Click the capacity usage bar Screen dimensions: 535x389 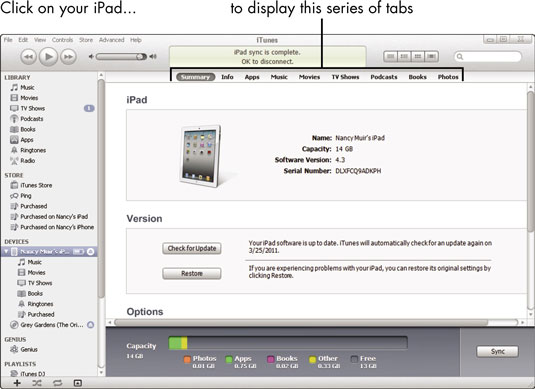coord(288,343)
